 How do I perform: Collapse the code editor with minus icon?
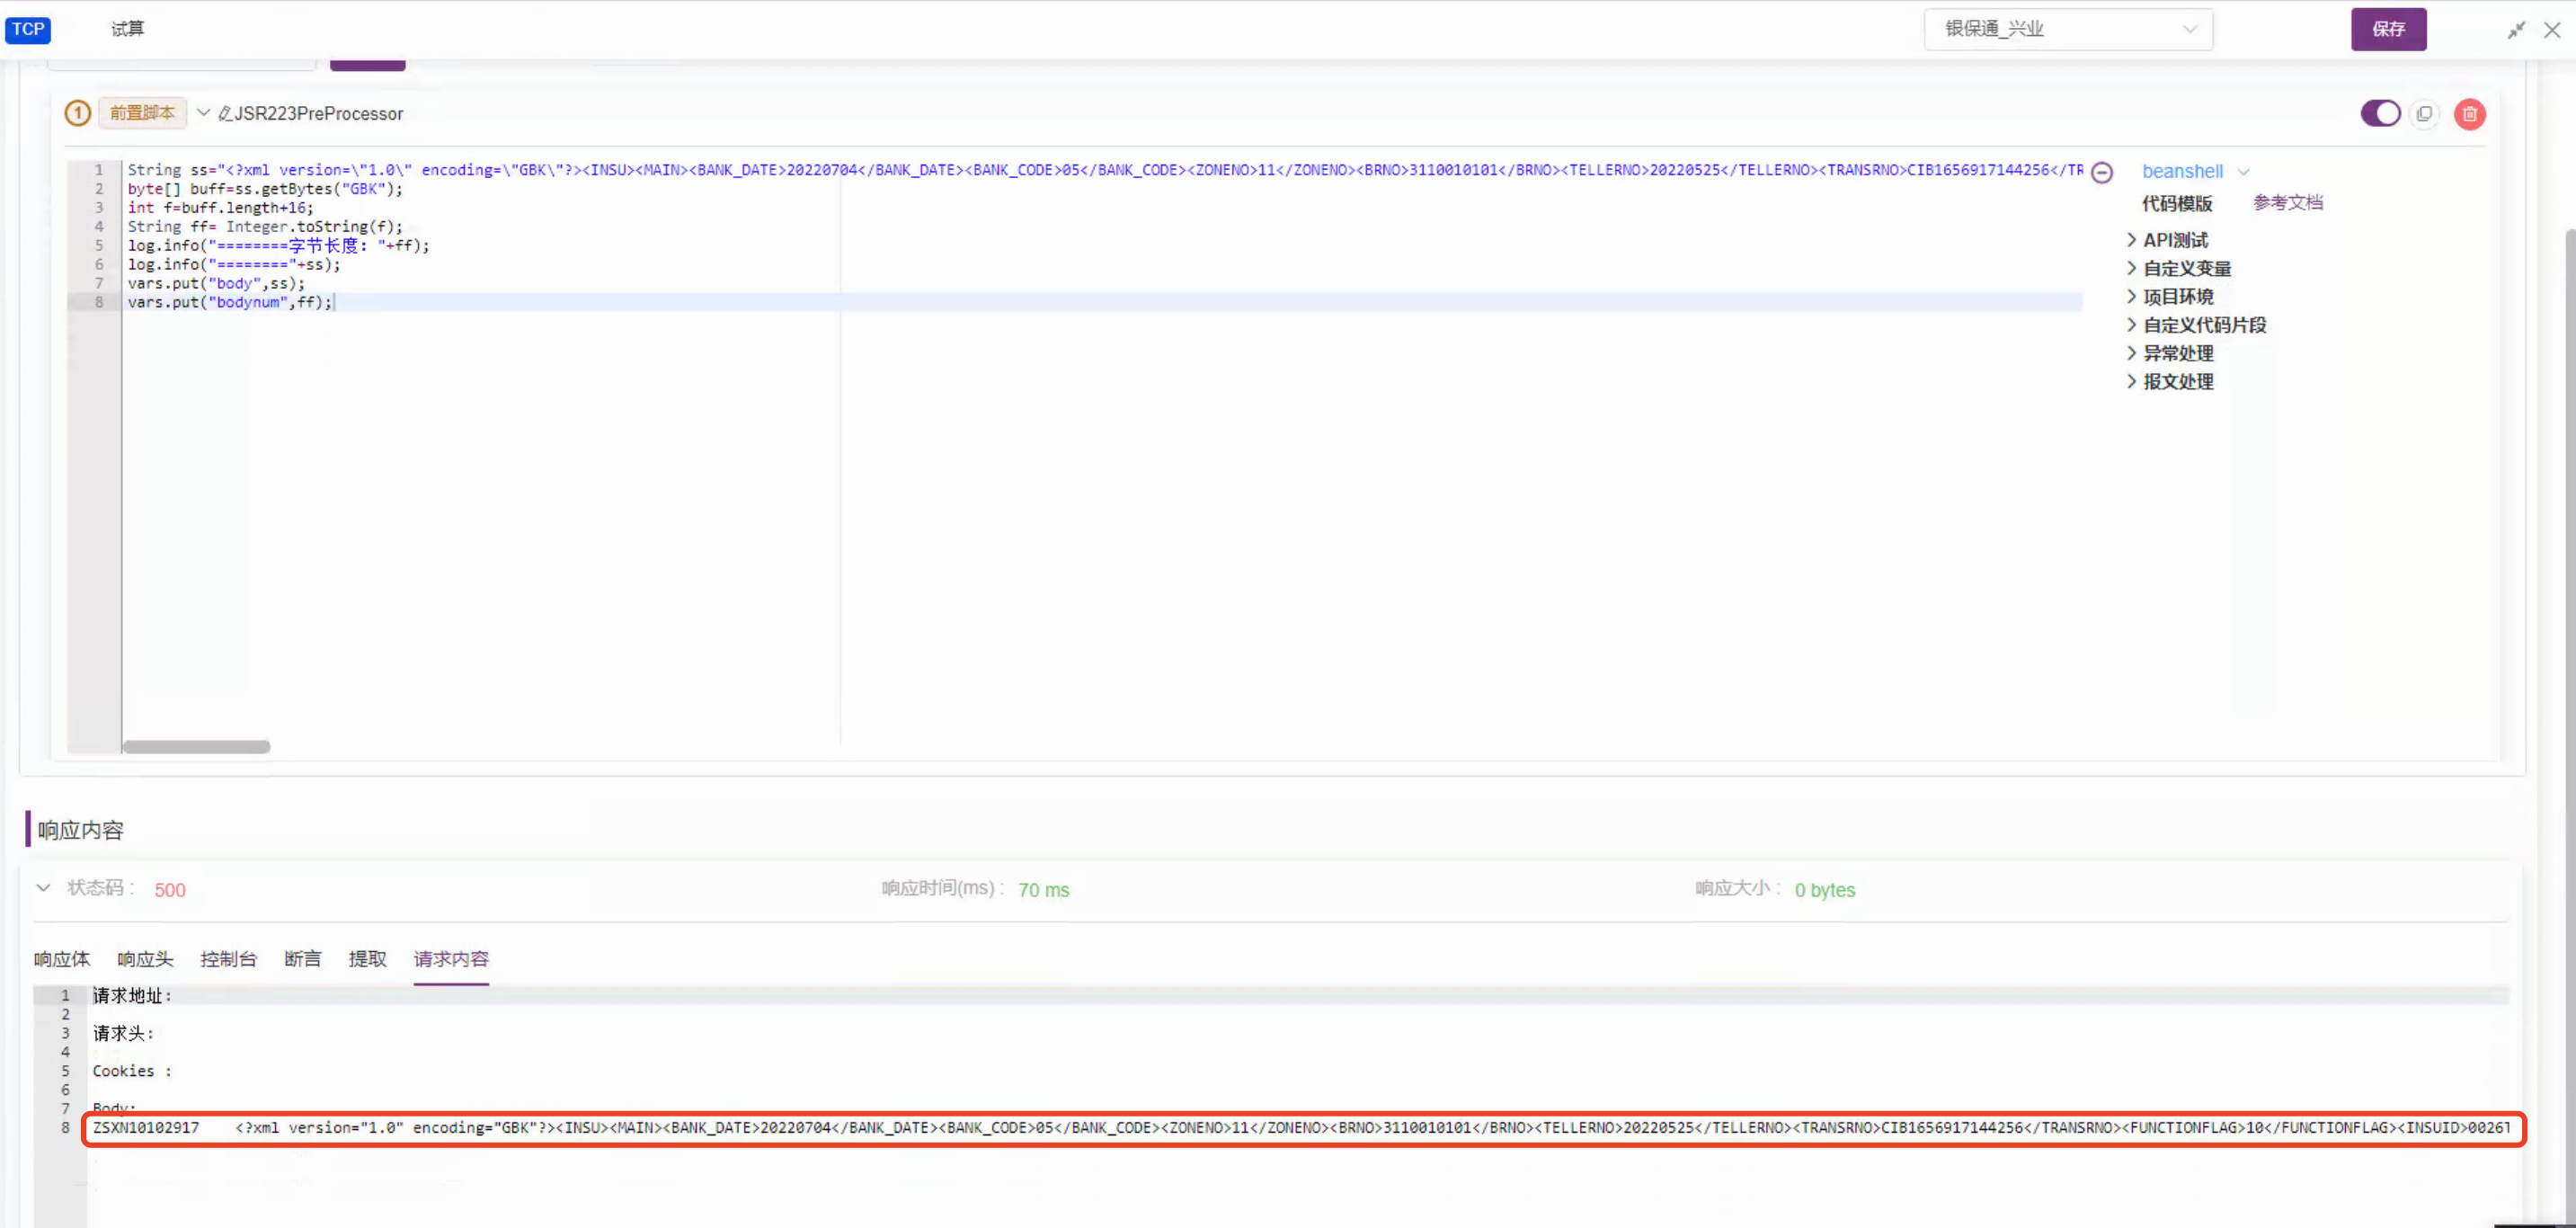click(2102, 172)
